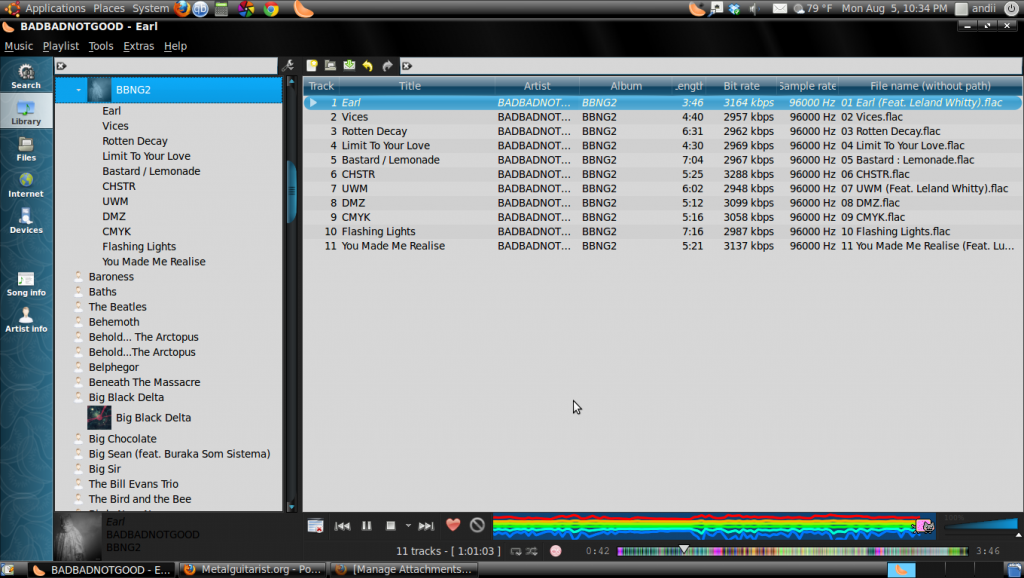
Task: Open the mail indicator icon
Action: click(780, 8)
